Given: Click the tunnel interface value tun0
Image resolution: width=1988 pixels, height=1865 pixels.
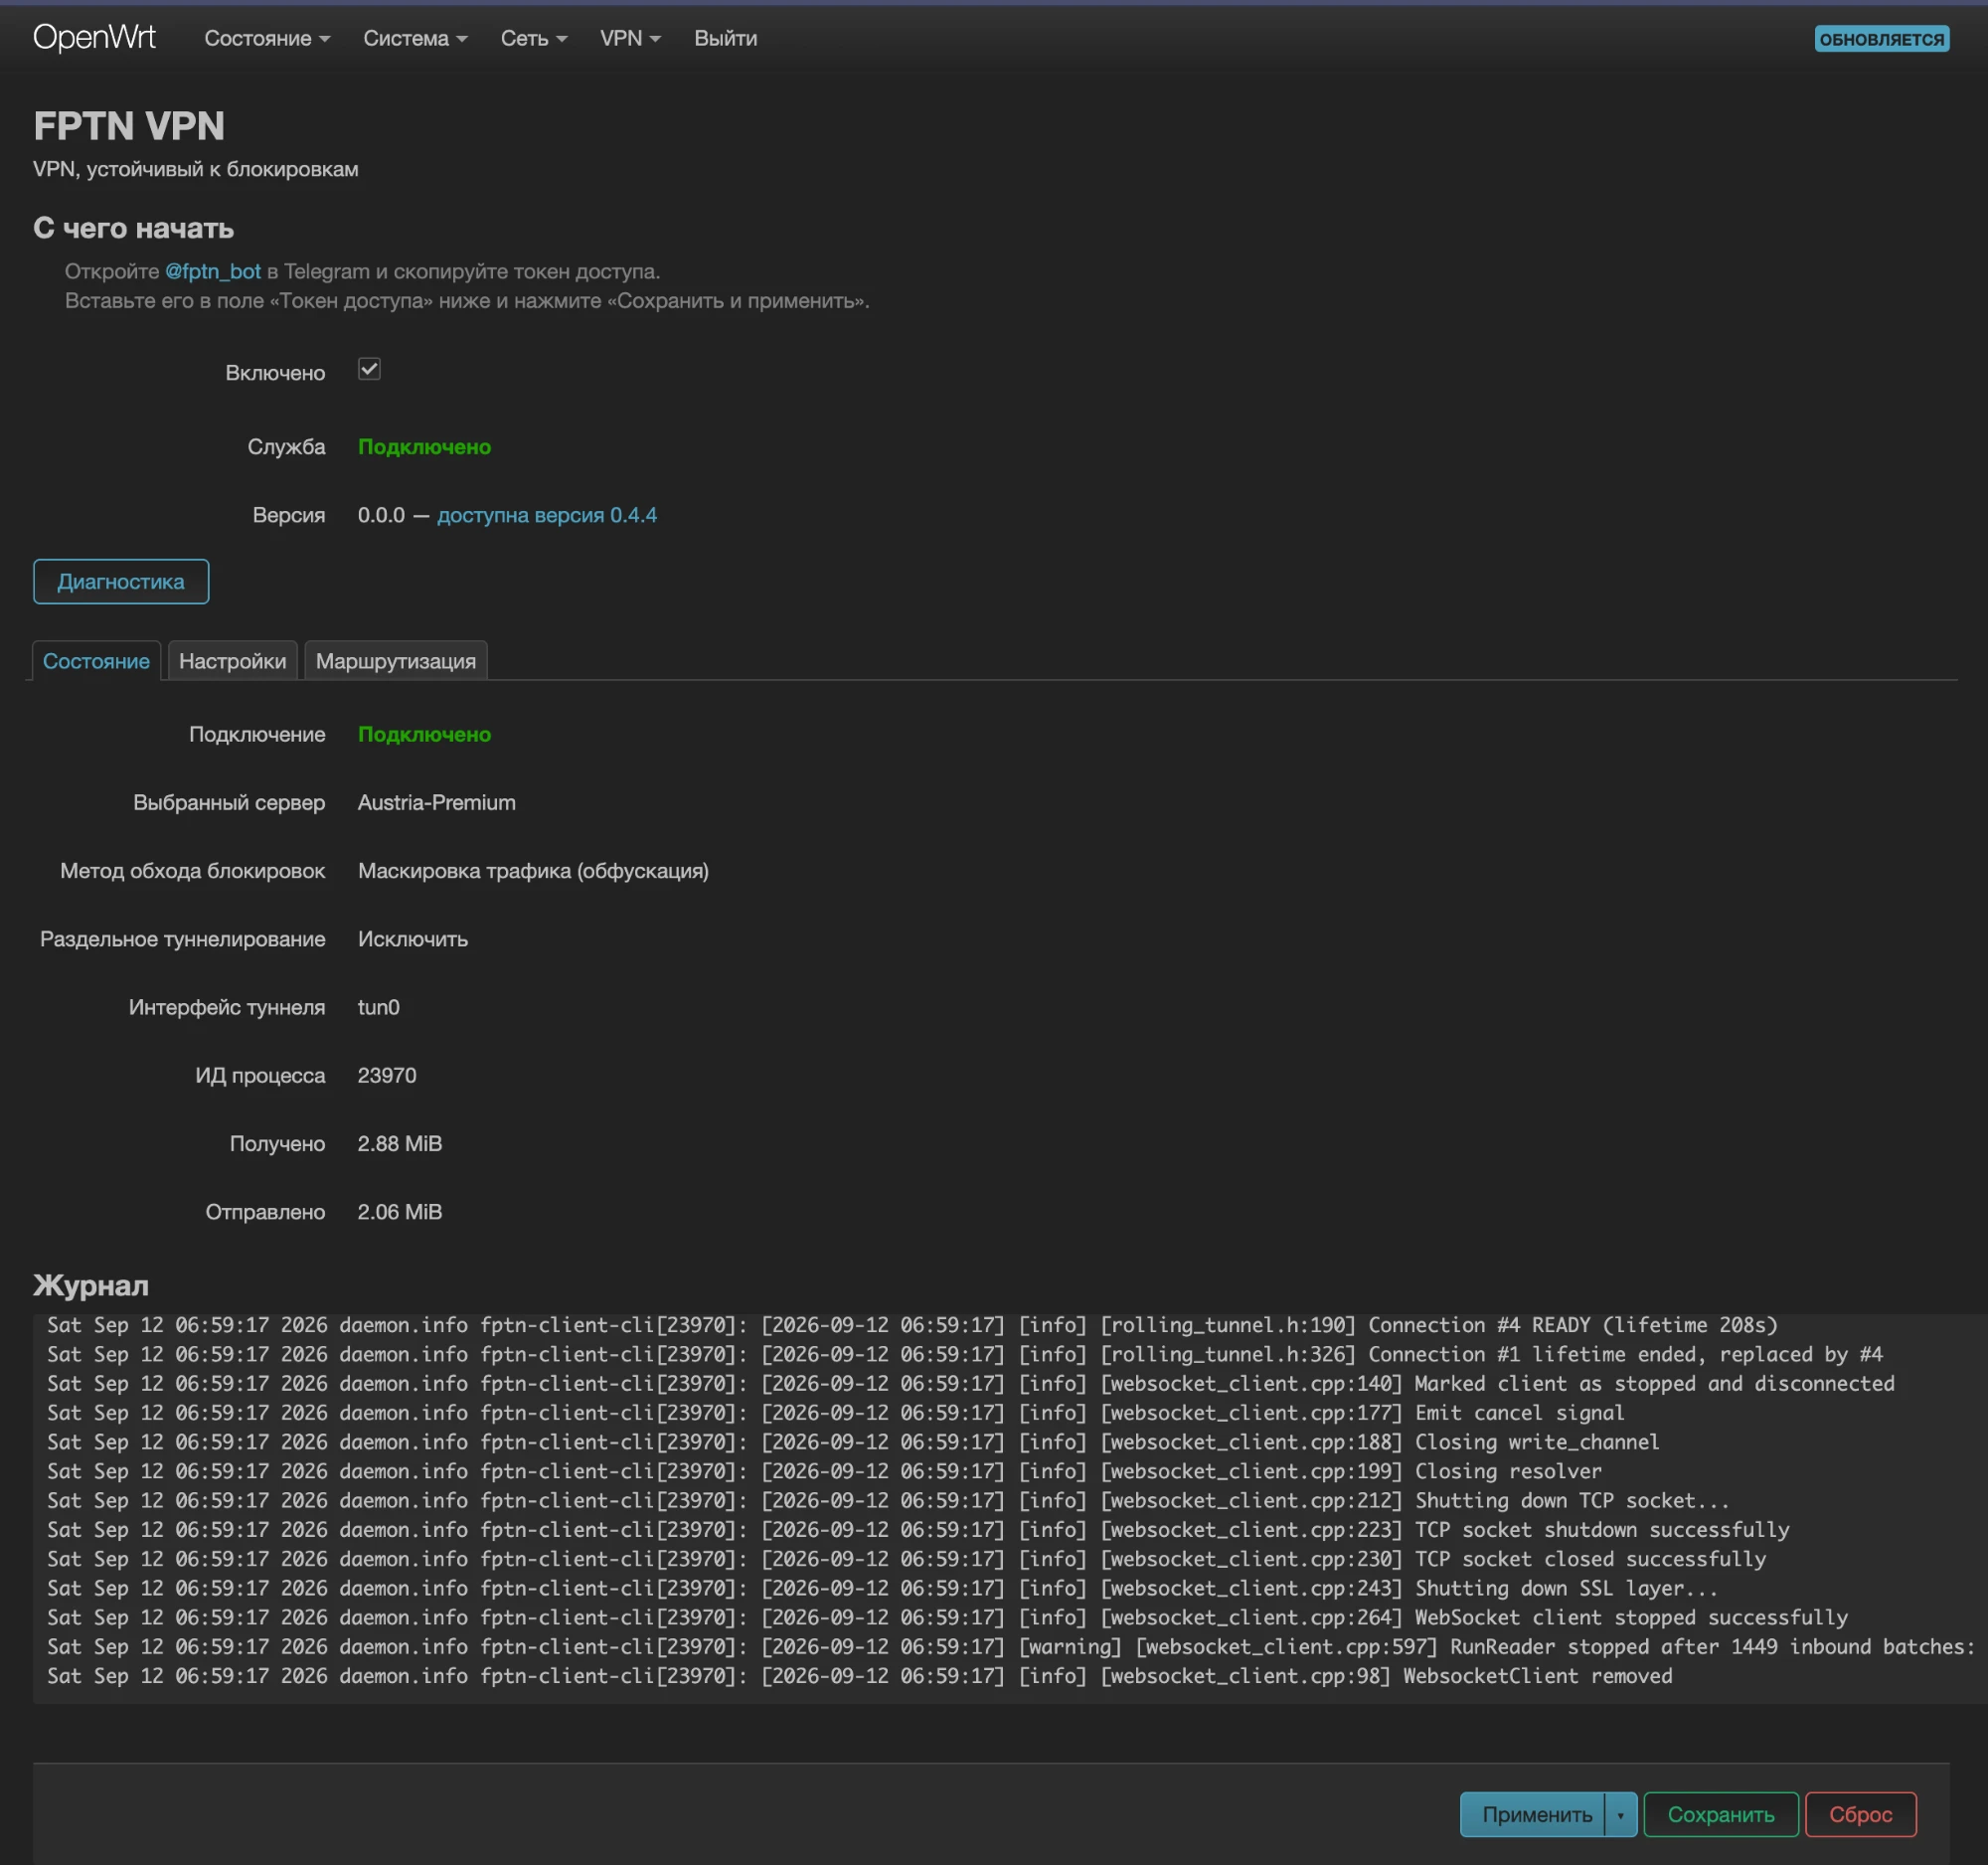Looking at the screenshot, I should pos(379,1007).
